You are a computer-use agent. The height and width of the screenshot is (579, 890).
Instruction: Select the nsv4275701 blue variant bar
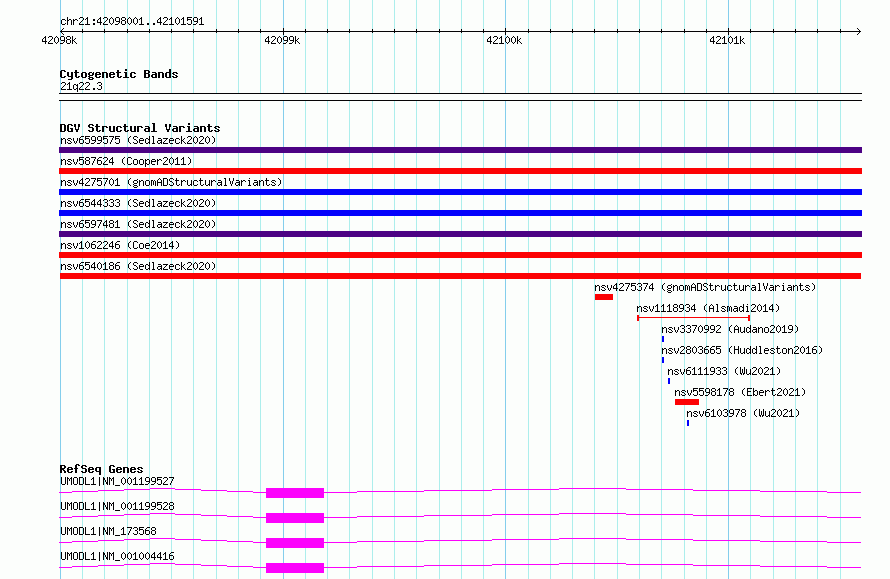460,192
